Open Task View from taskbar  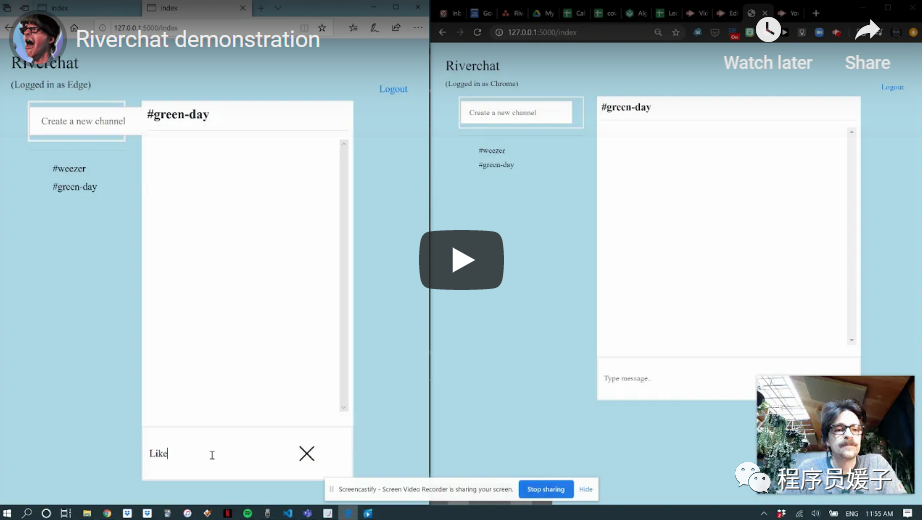(66, 513)
